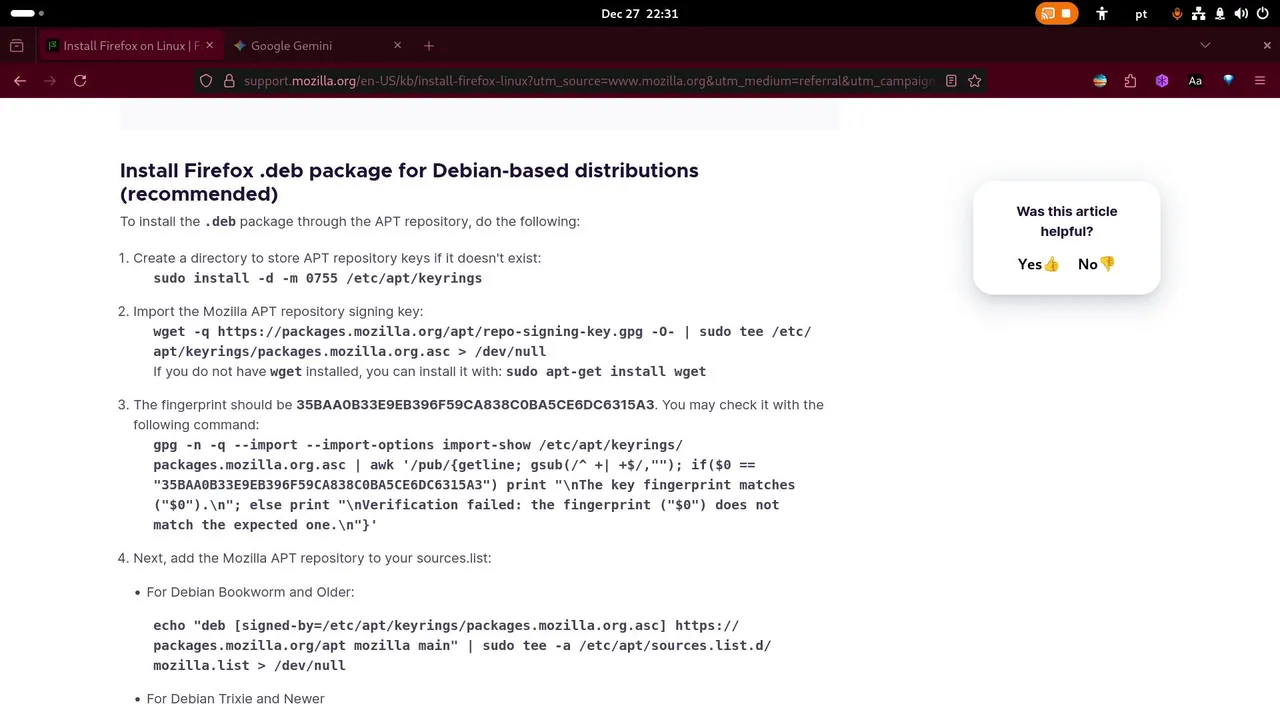Click the 'Aa' extension toolbar icon
Image resolution: width=1280 pixels, height=720 pixels.
[1195, 81]
